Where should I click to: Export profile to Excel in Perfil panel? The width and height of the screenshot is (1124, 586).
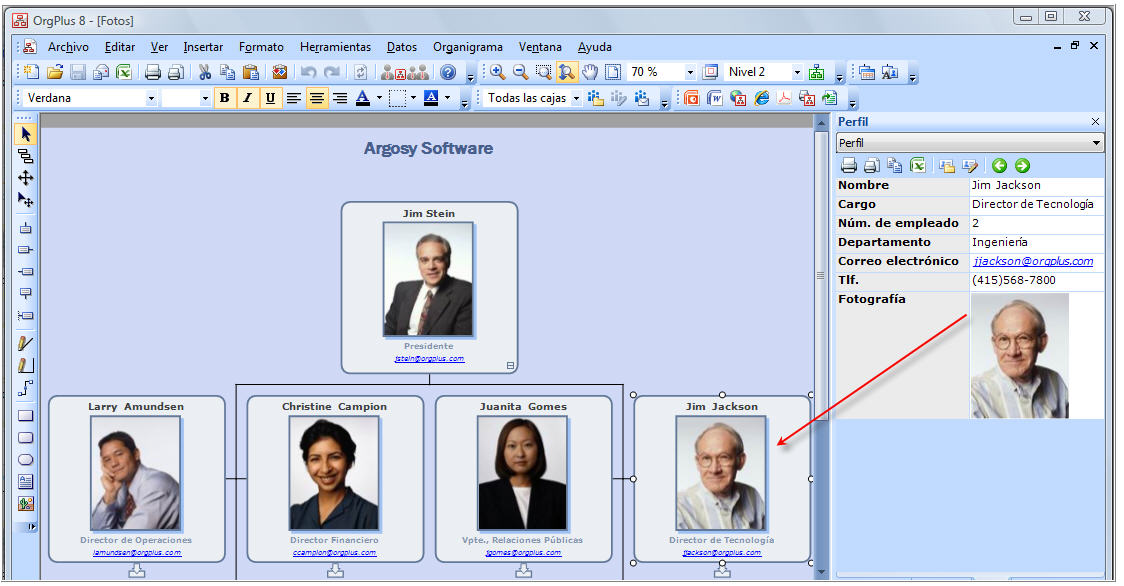coord(918,166)
